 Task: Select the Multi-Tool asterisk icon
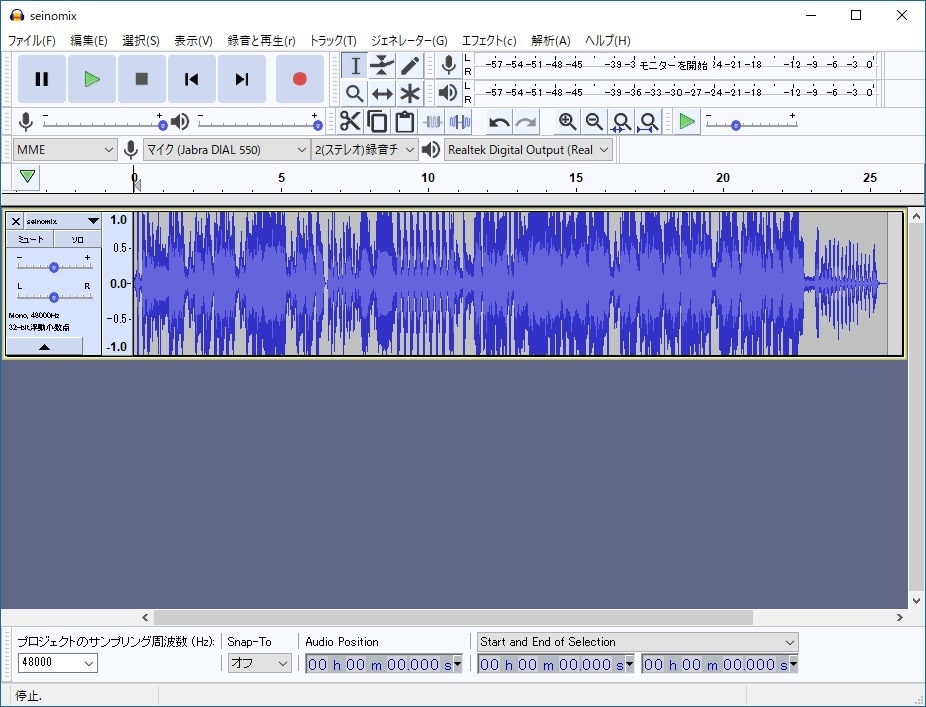click(x=410, y=93)
